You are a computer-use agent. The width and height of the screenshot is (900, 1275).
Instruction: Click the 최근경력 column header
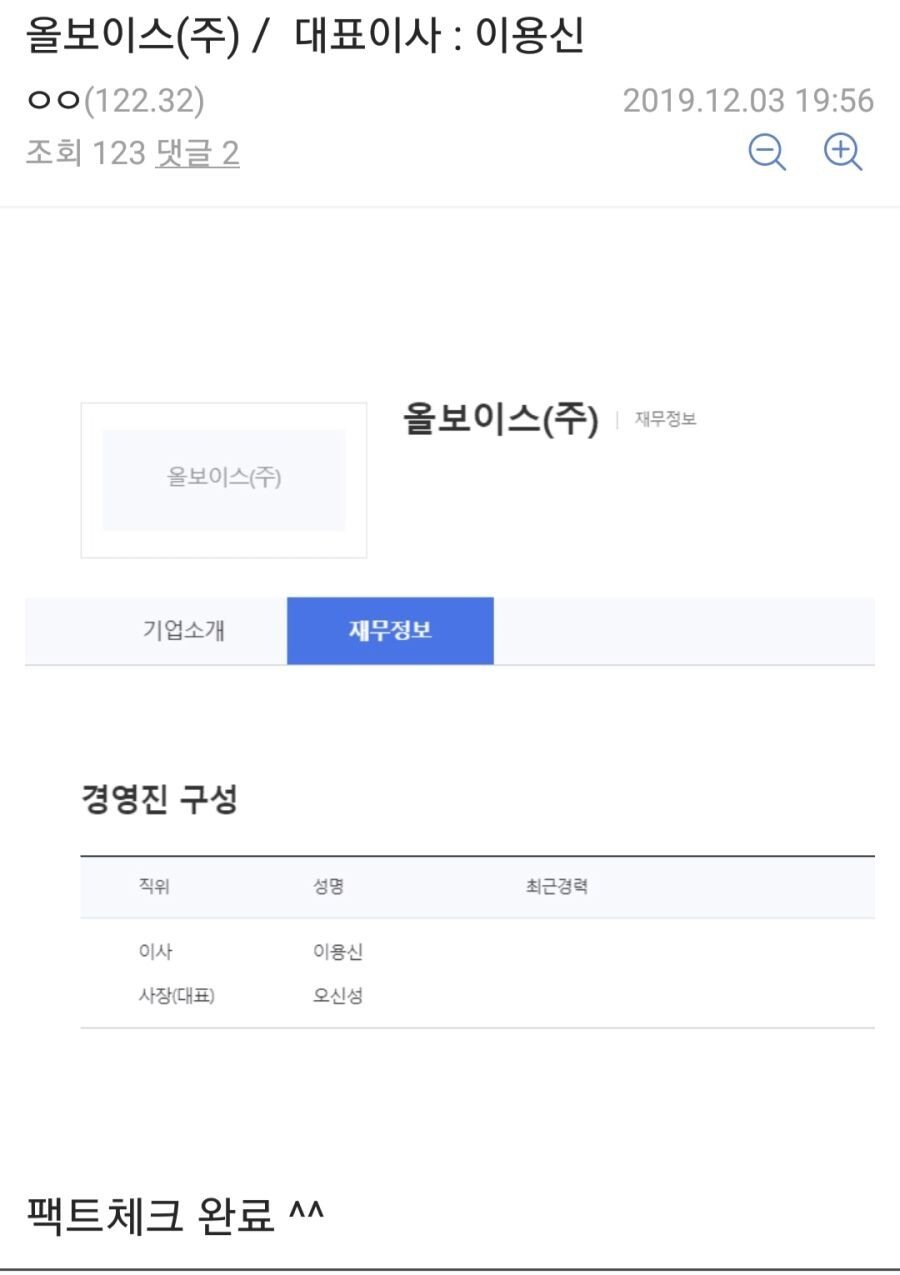click(557, 887)
